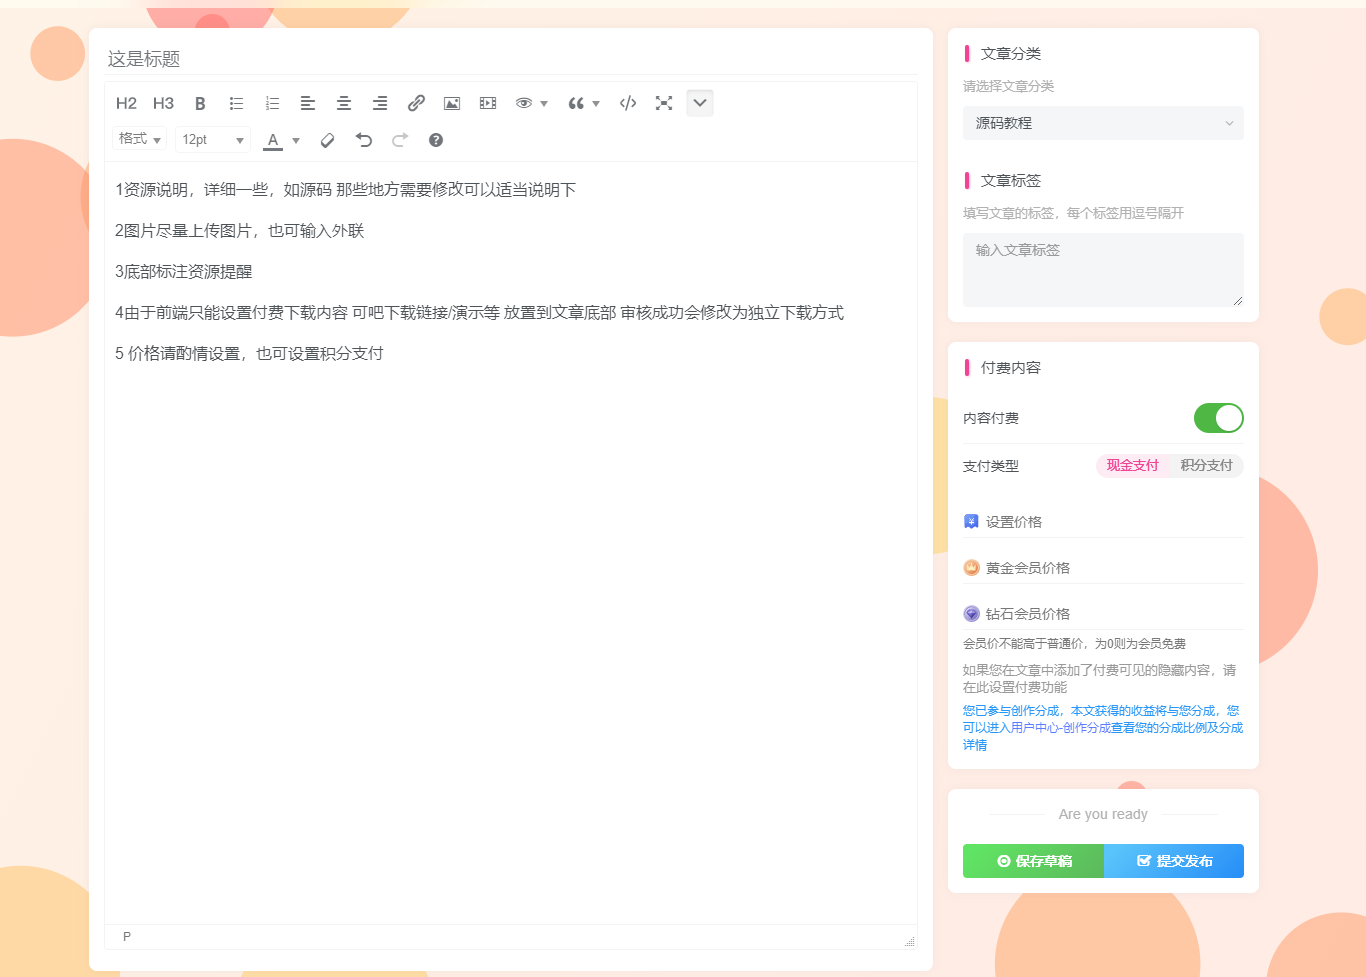
Task: Enable the 内容付费 switch
Action: (1218, 418)
